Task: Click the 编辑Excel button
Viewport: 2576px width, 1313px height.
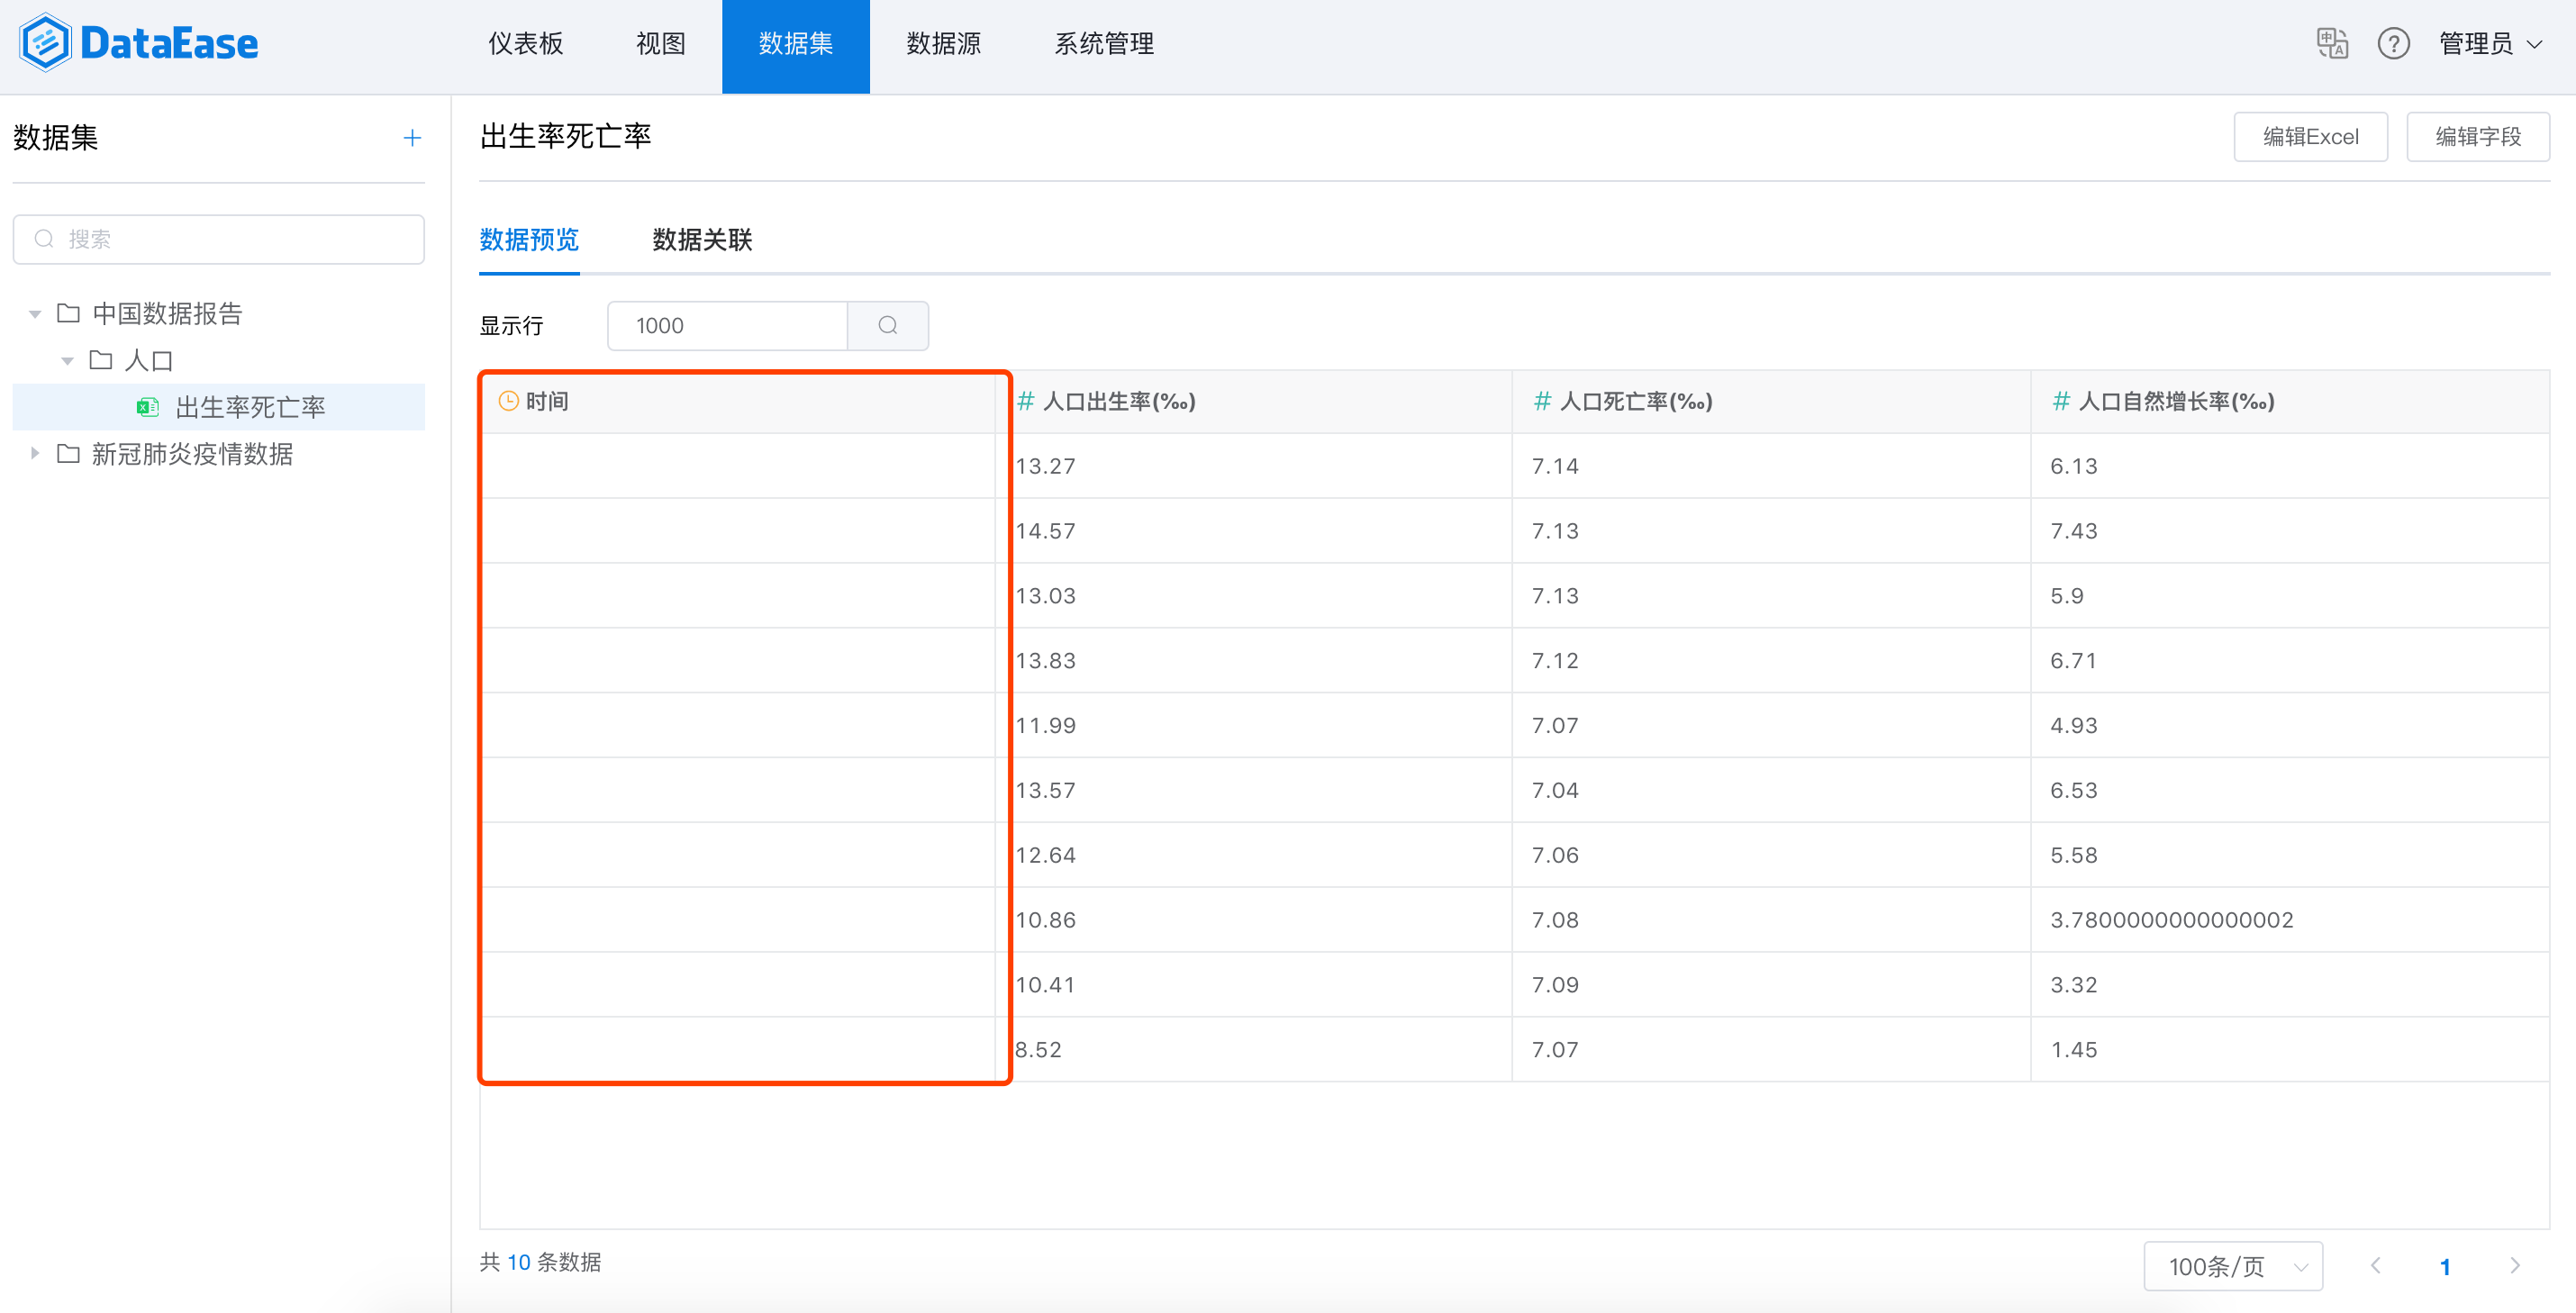Action: pos(2310,137)
